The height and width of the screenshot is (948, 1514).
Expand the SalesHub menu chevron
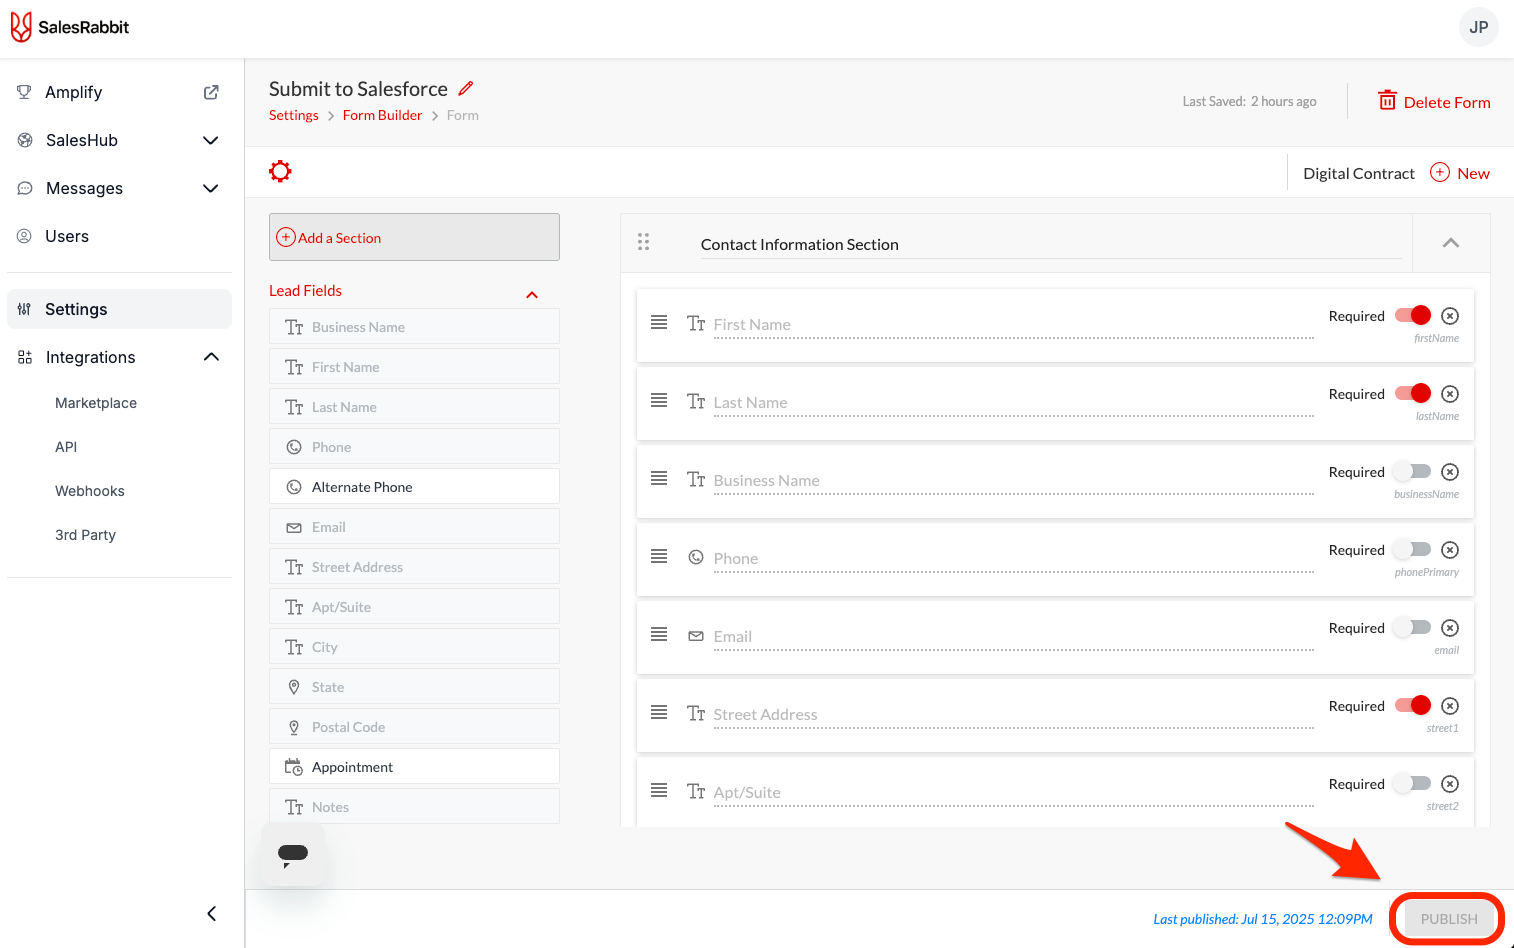(211, 140)
